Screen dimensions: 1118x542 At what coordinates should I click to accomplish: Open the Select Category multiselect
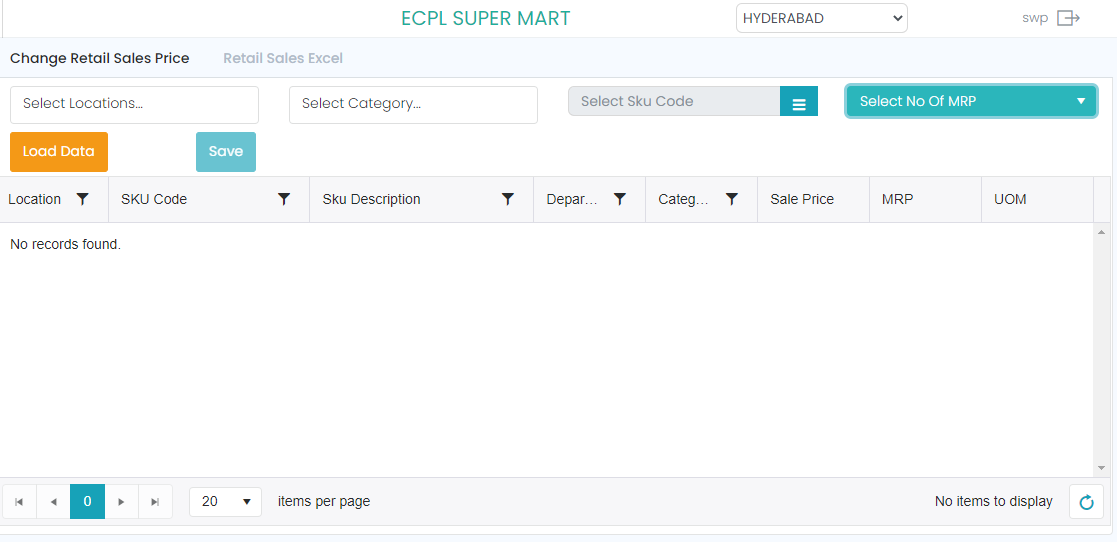[x=413, y=105]
